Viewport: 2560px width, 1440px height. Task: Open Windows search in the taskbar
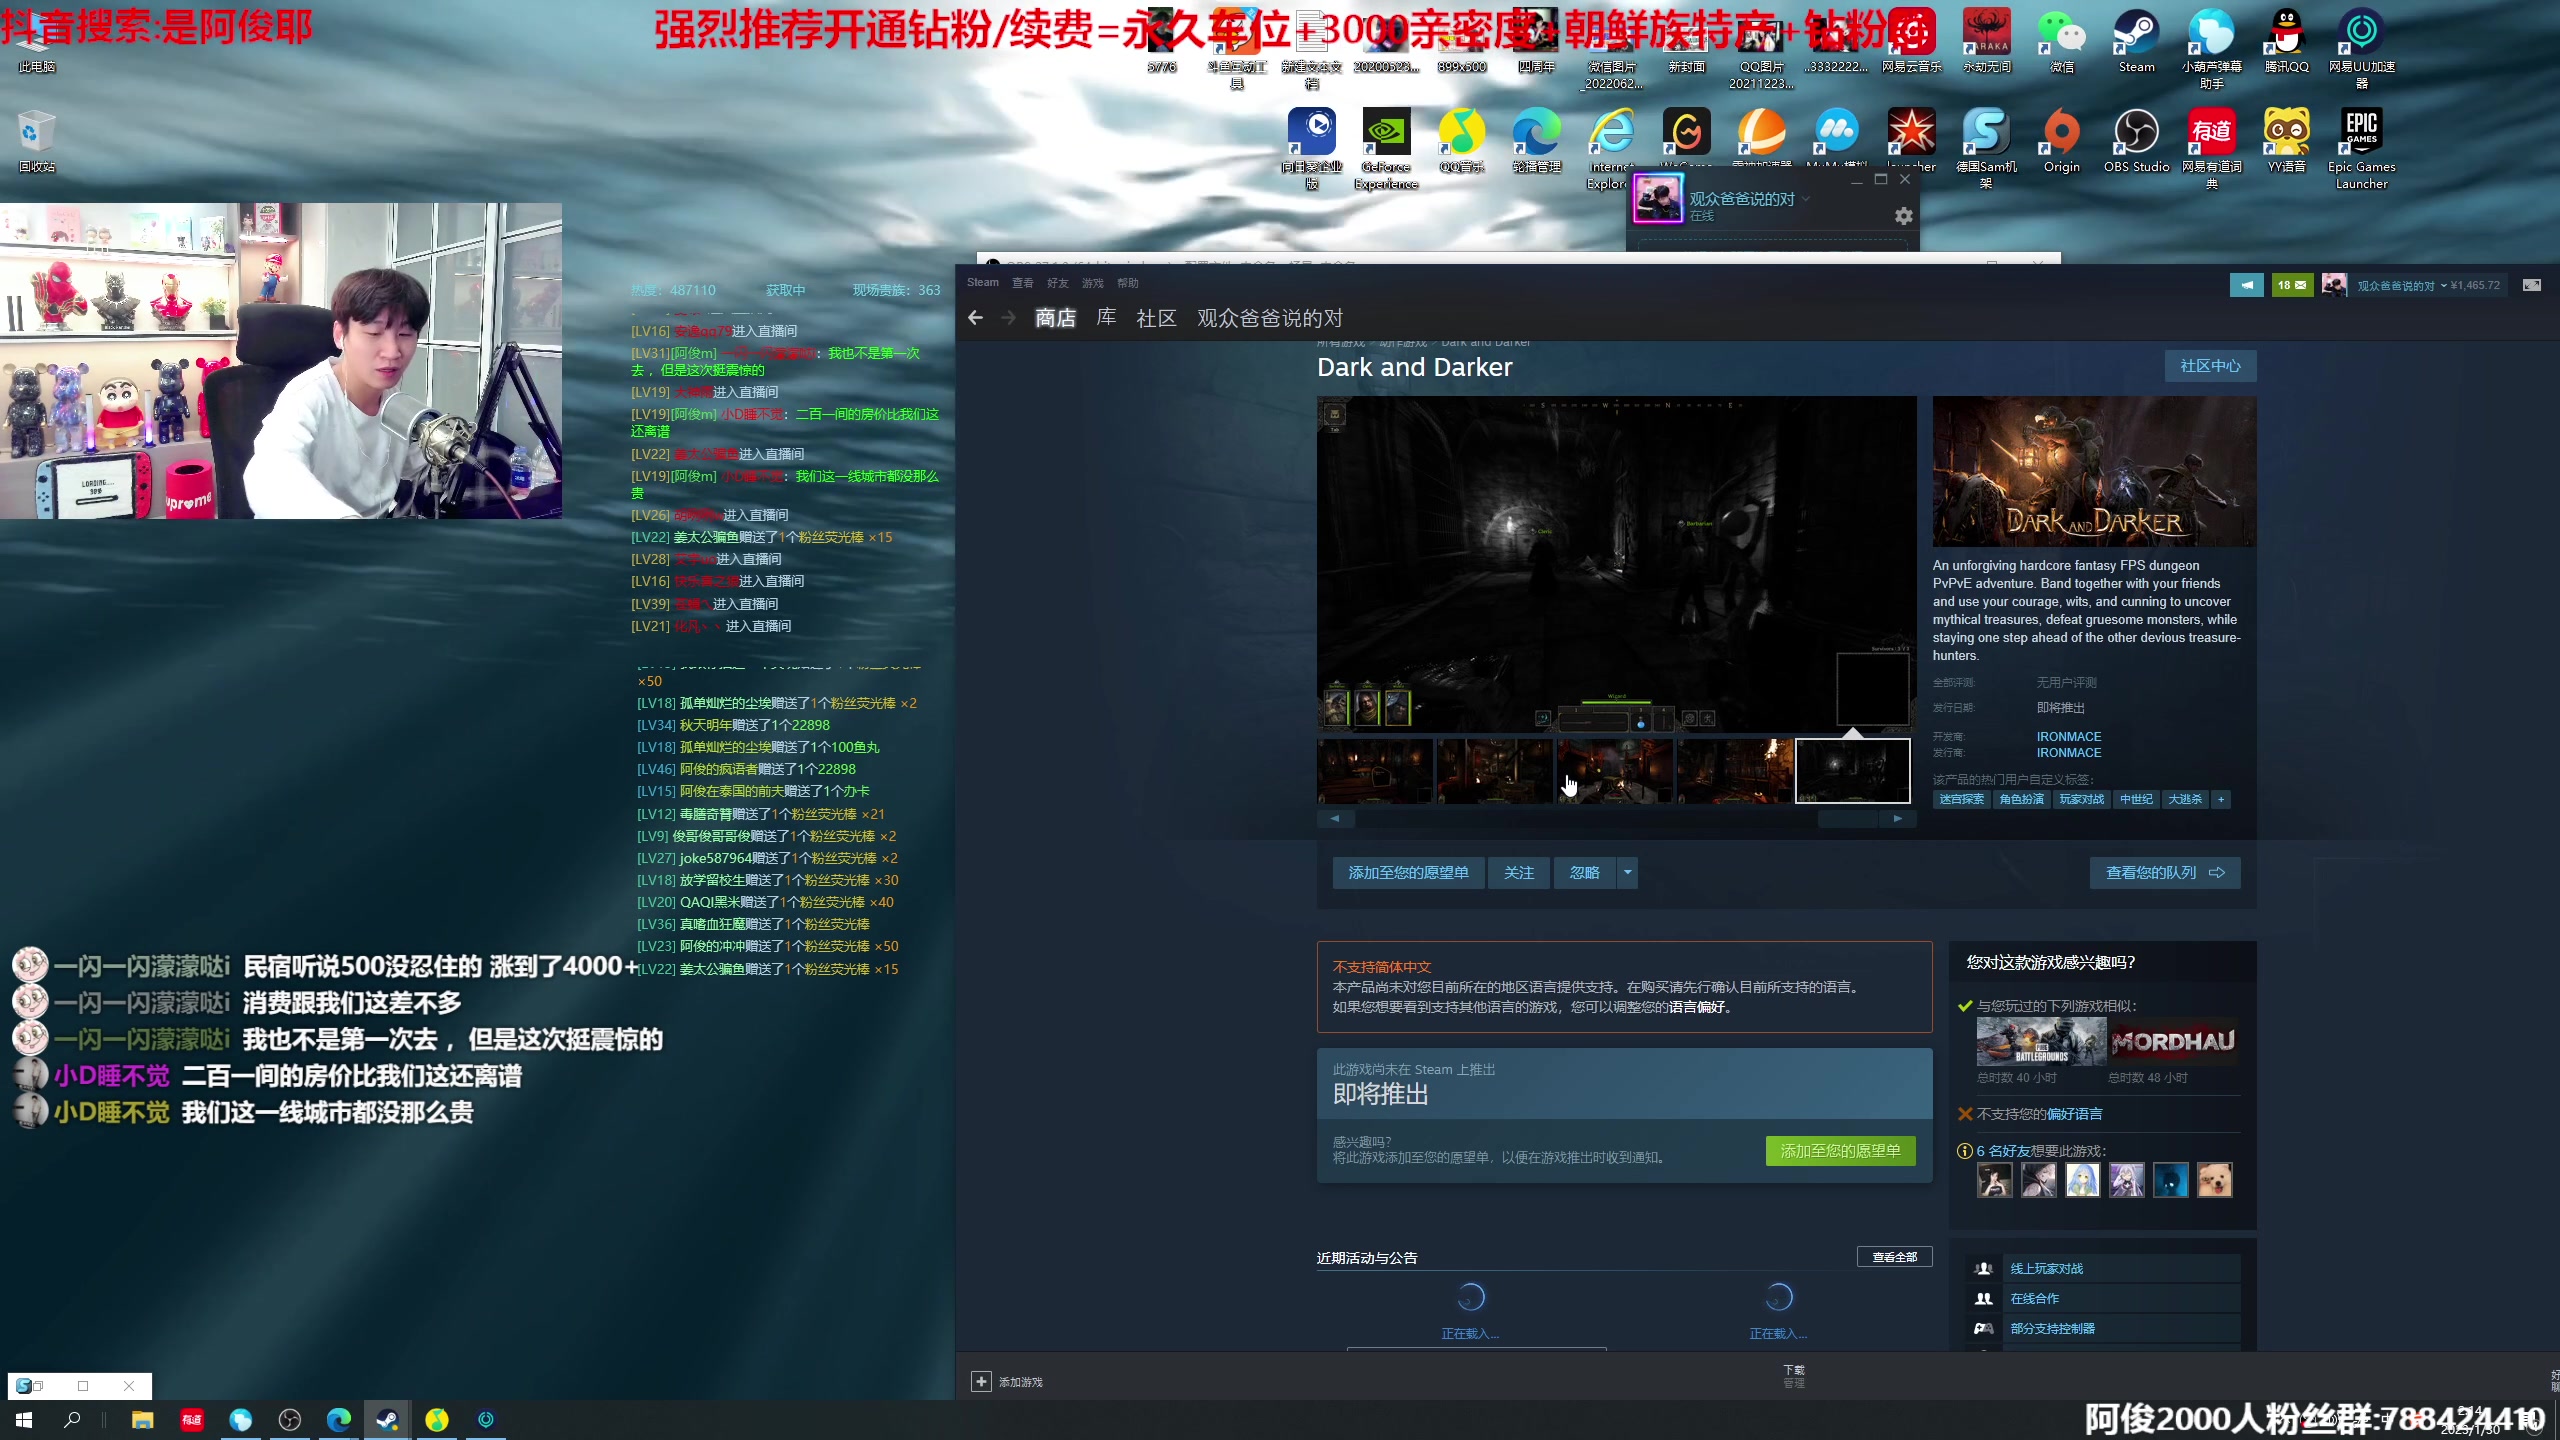(x=72, y=1419)
